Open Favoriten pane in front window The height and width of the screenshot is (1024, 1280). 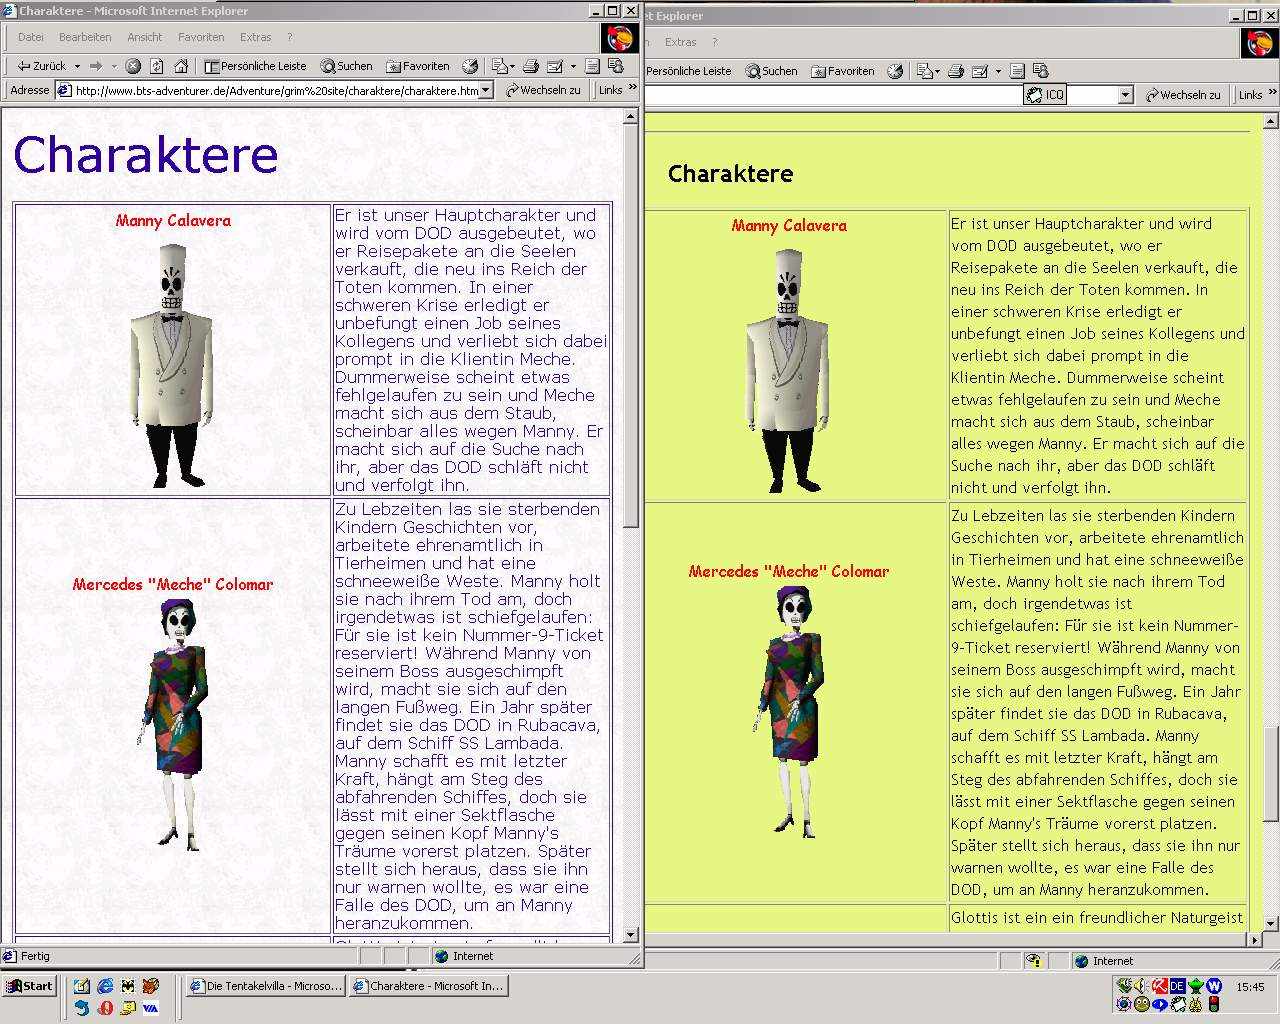coord(418,66)
